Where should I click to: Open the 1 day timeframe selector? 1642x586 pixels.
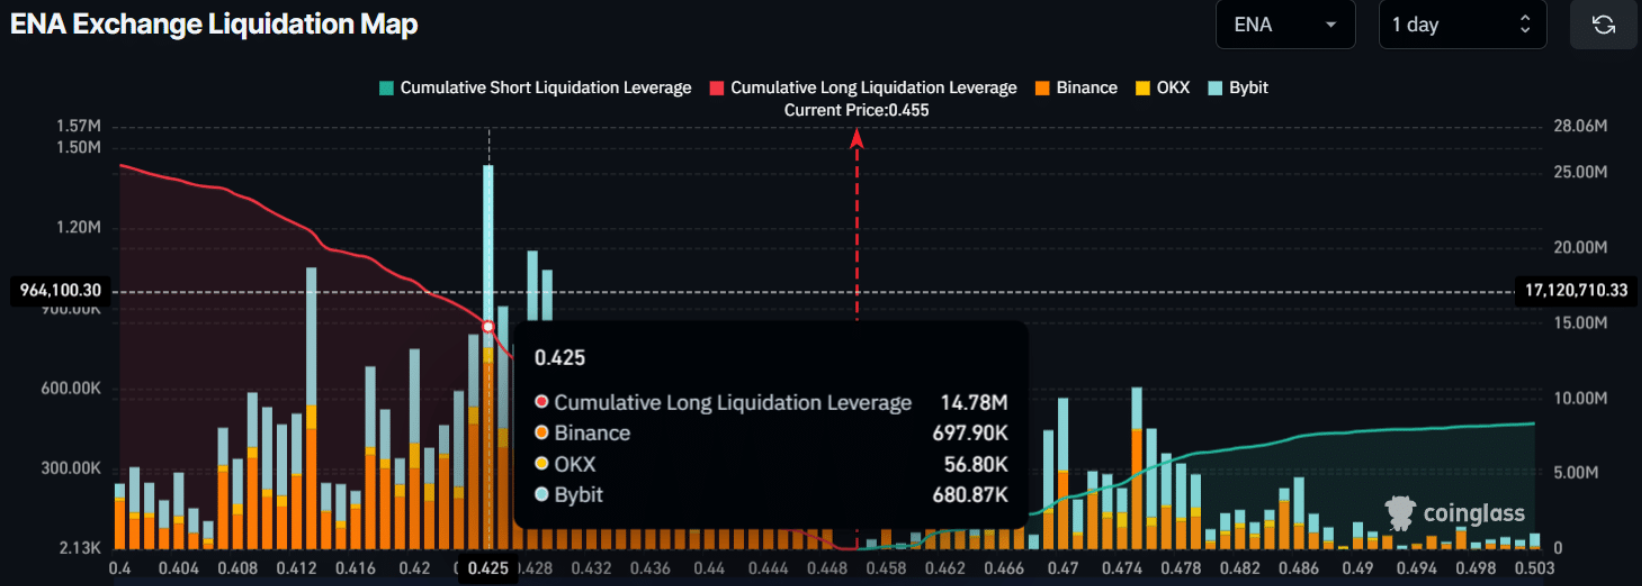pos(1461,25)
